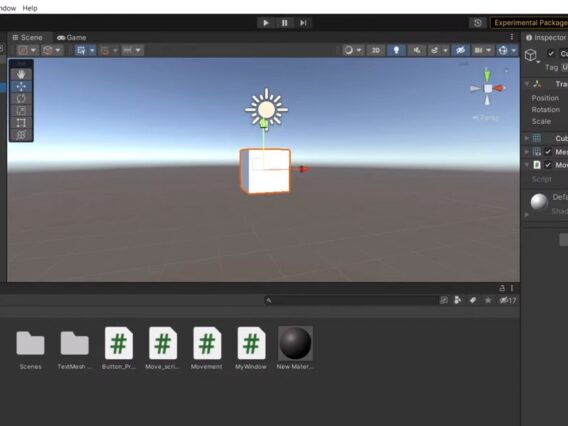Click the draw mode shading sphere icon

tap(348, 50)
